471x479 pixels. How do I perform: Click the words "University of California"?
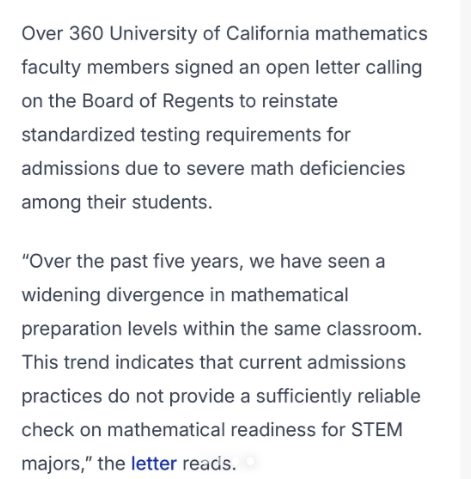209,34
